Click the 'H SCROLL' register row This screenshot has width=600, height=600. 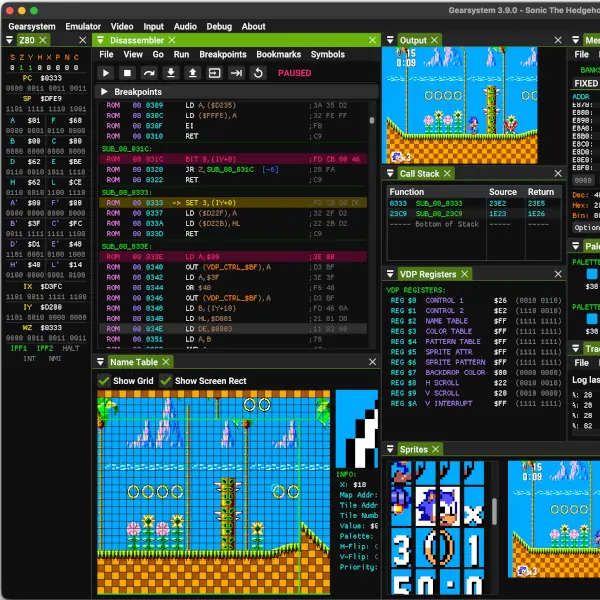pos(476,383)
